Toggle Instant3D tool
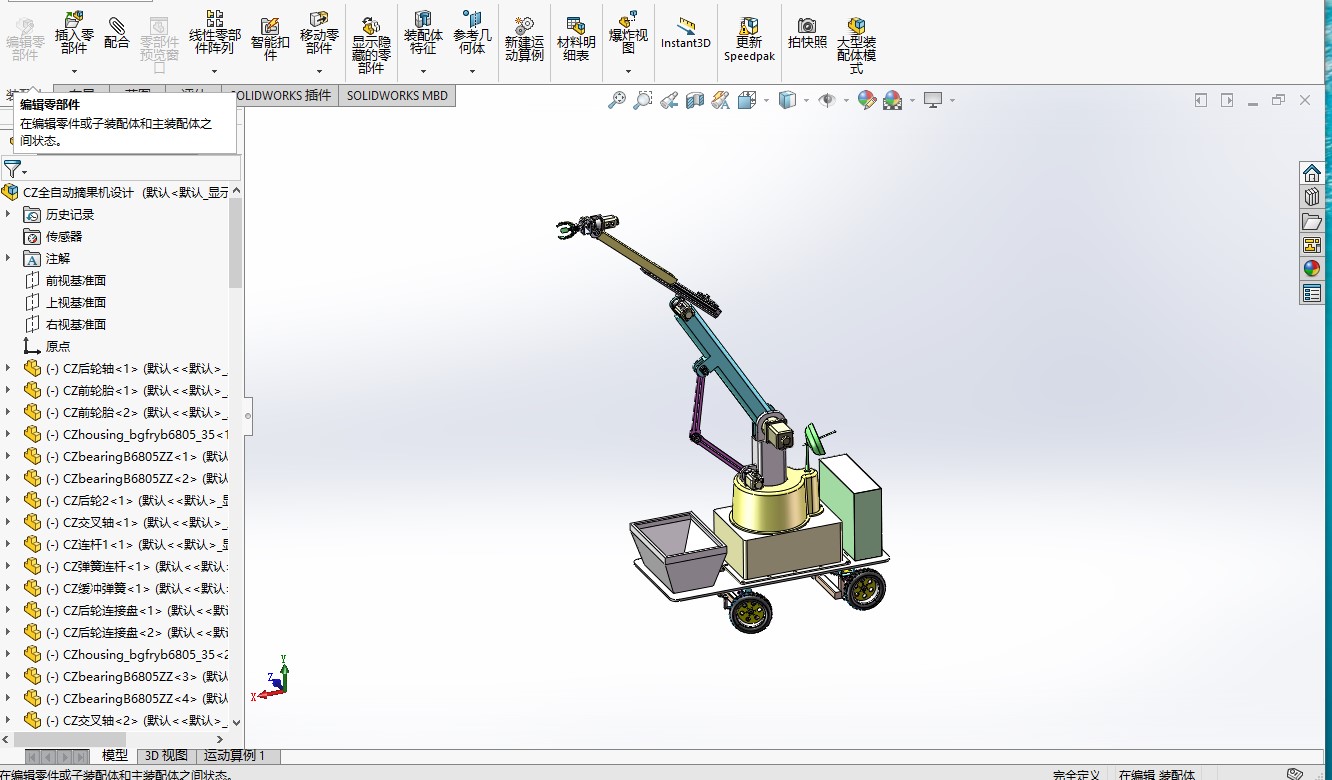 tap(686, 33)
